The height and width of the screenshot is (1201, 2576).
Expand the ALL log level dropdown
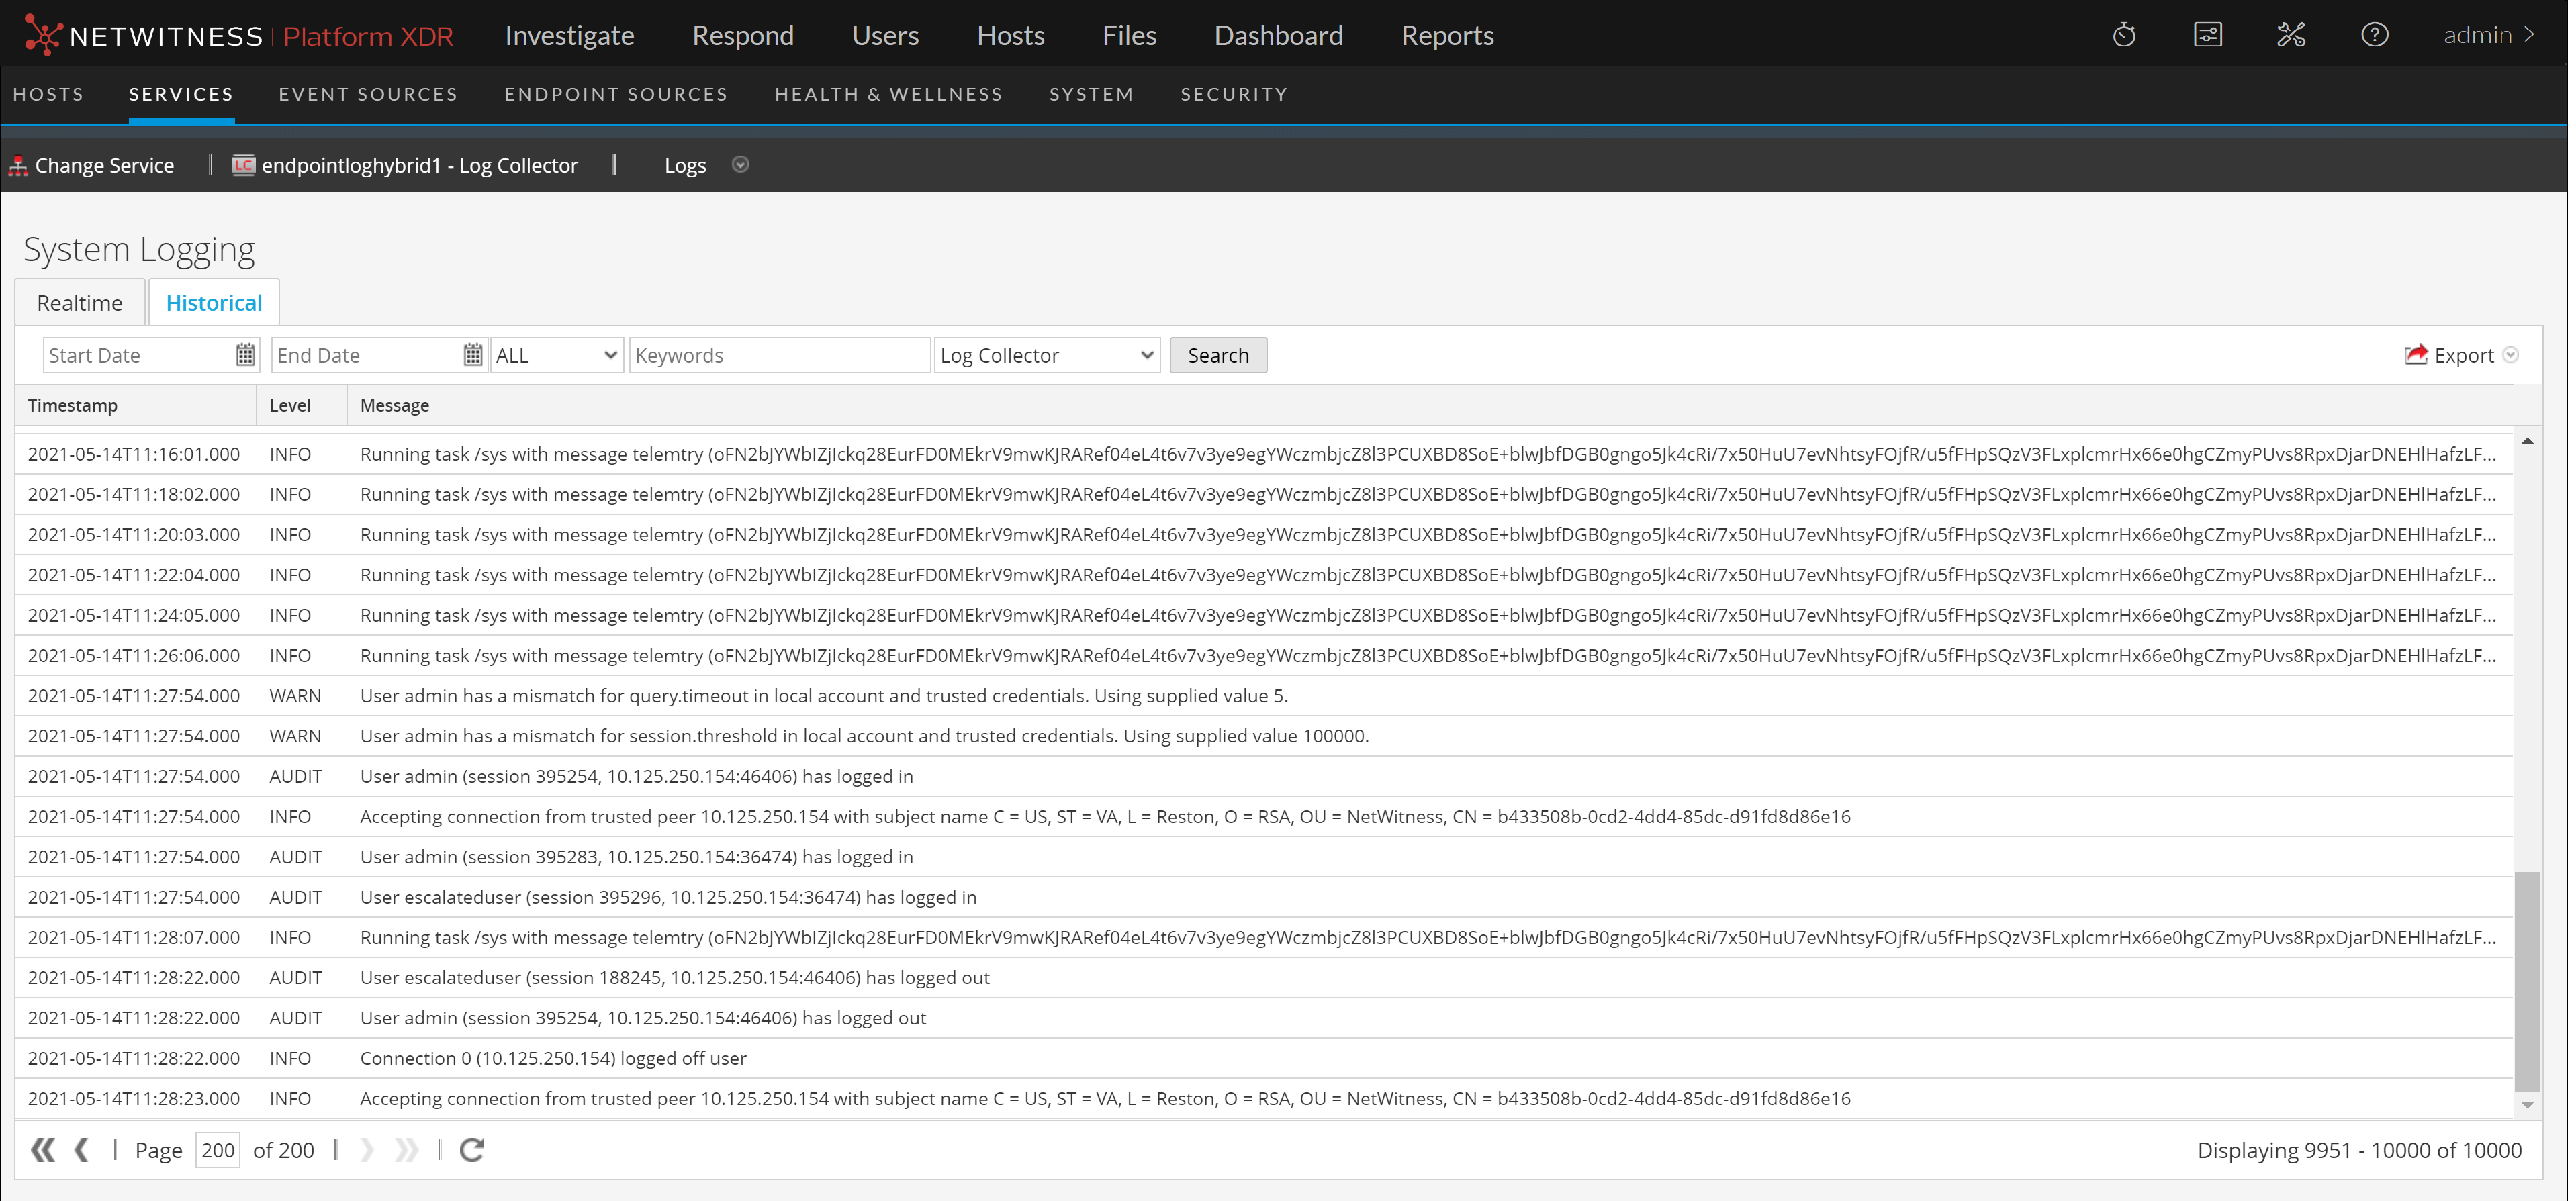[557, 355]
